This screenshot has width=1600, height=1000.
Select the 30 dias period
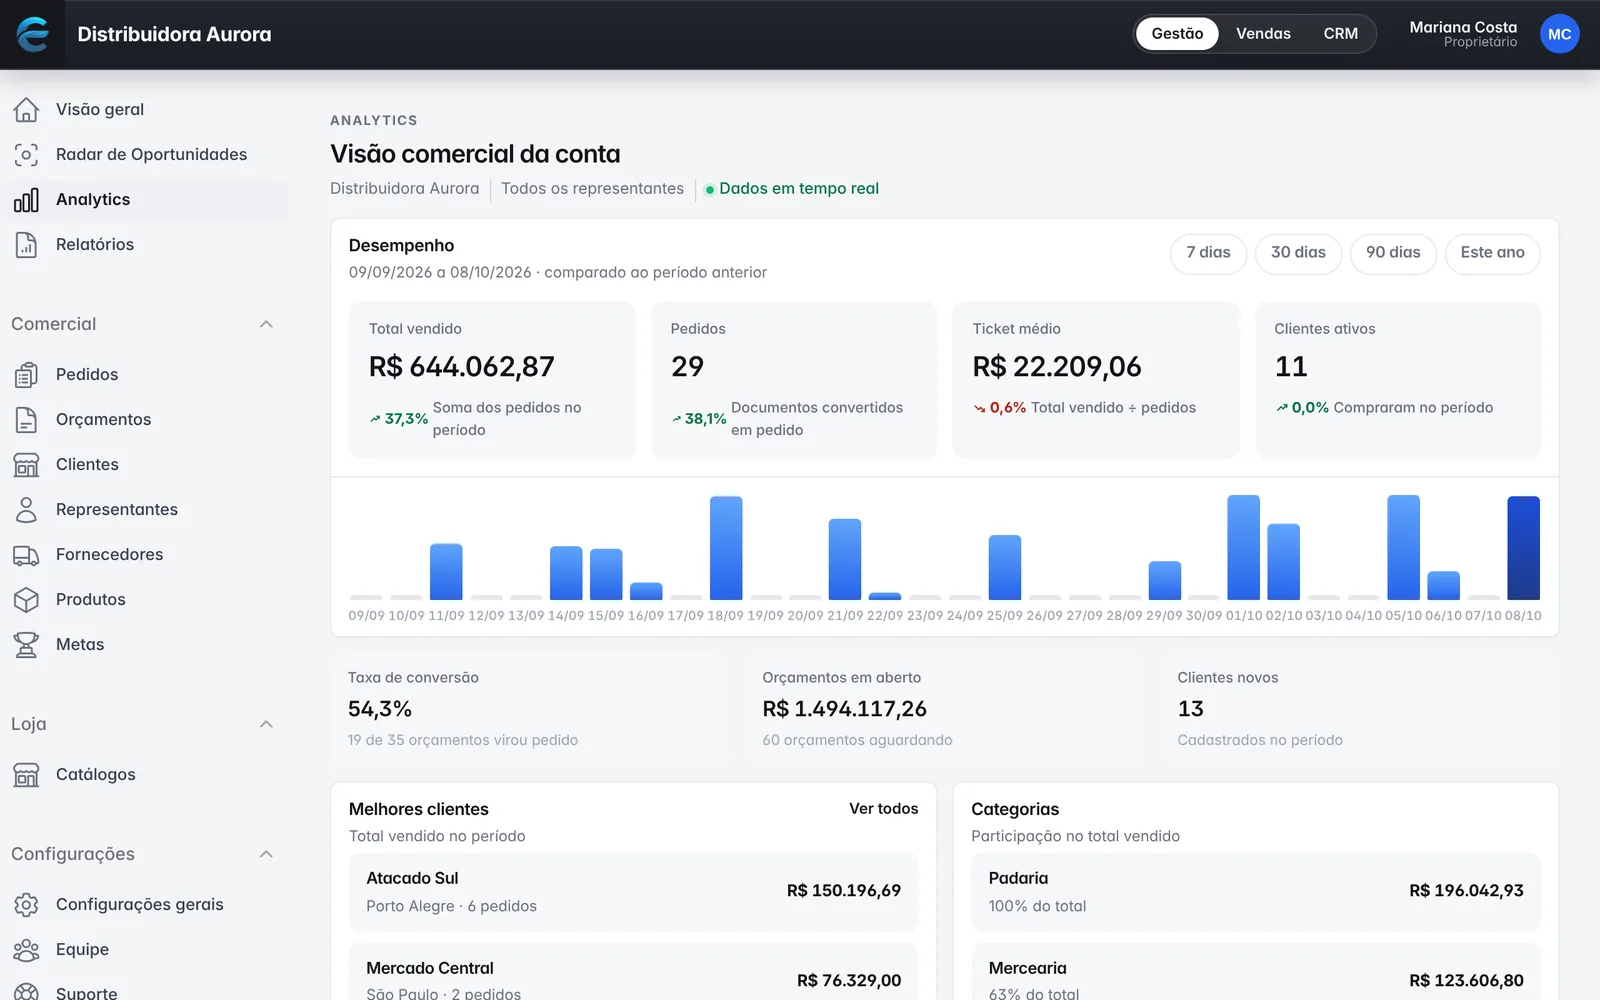1298,253
